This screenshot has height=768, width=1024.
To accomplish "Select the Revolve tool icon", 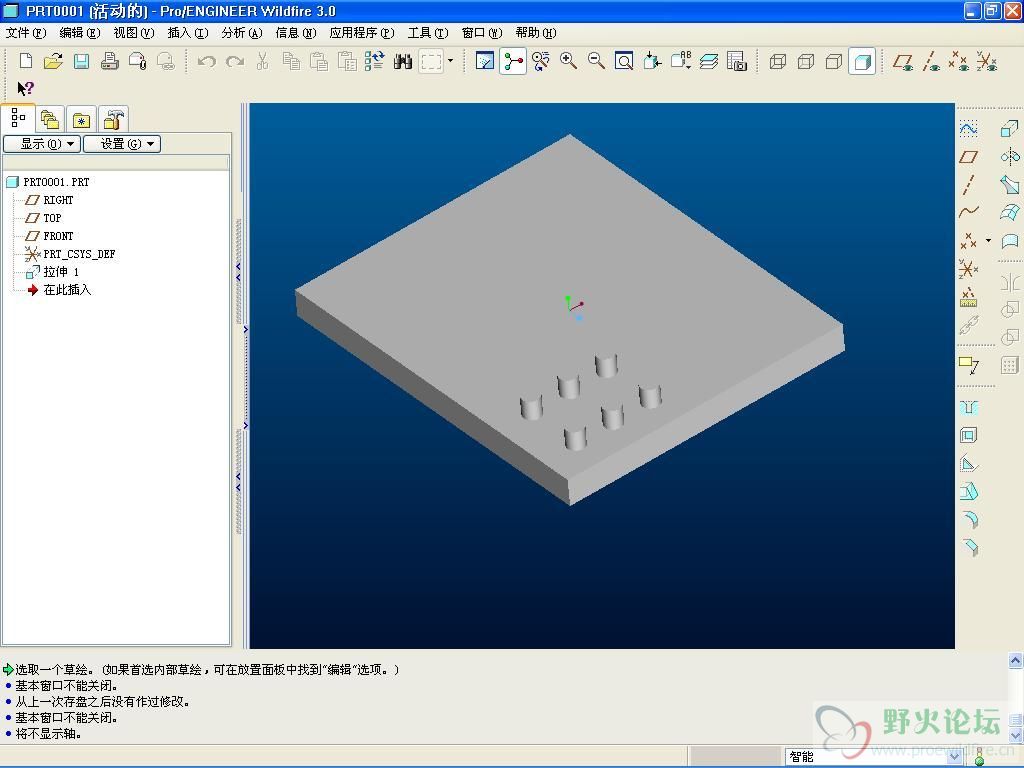I will [1010, 156].
